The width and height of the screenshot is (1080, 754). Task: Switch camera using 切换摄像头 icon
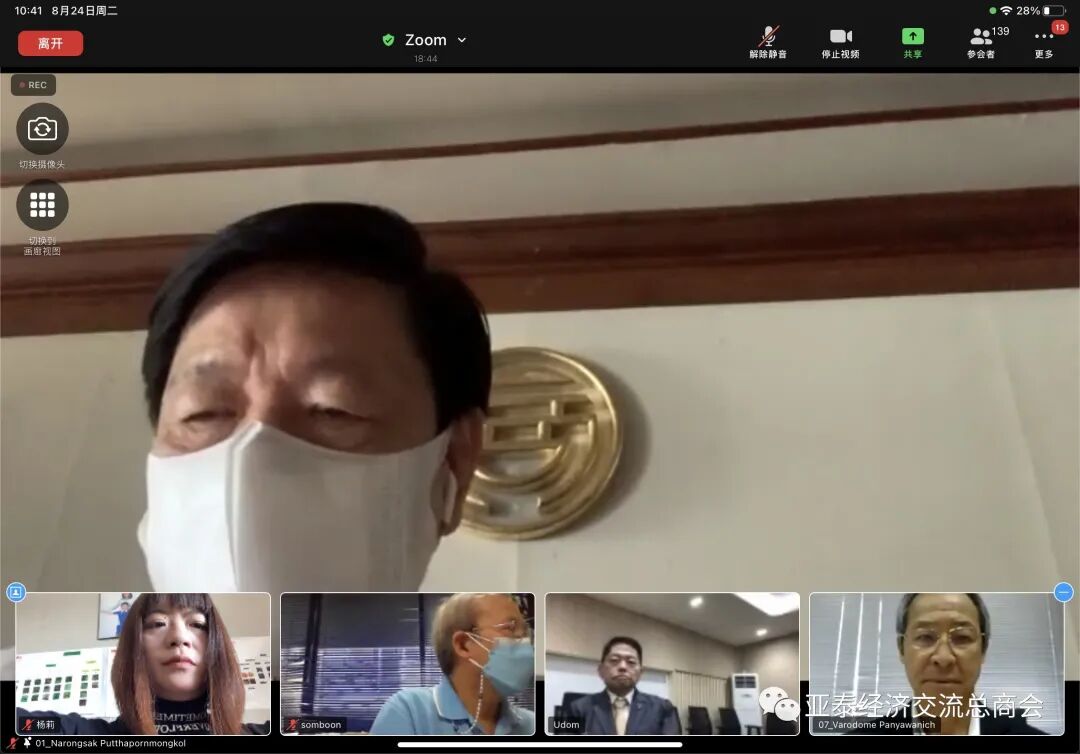42,129
